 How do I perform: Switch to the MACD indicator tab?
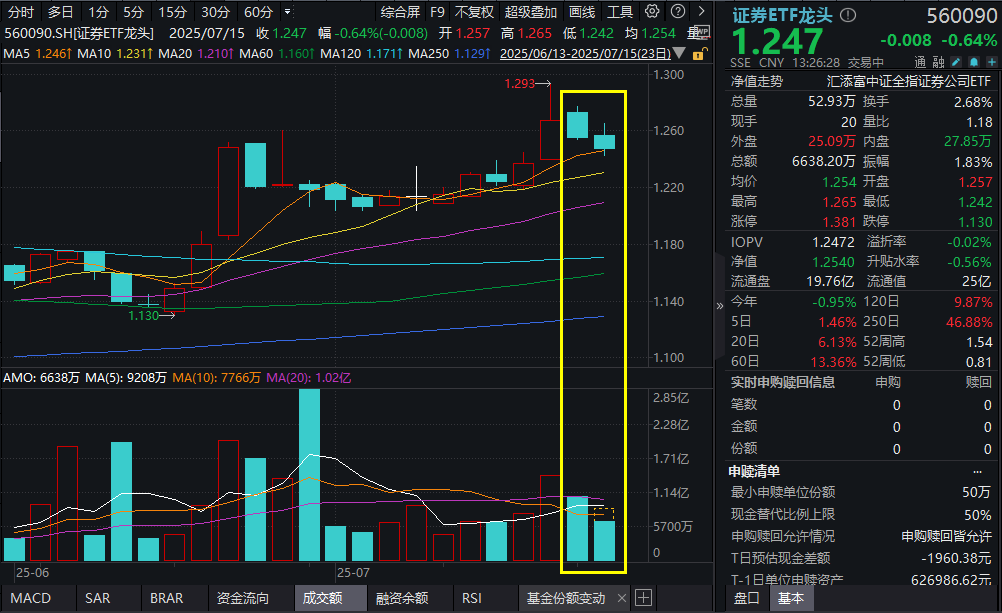32,598
